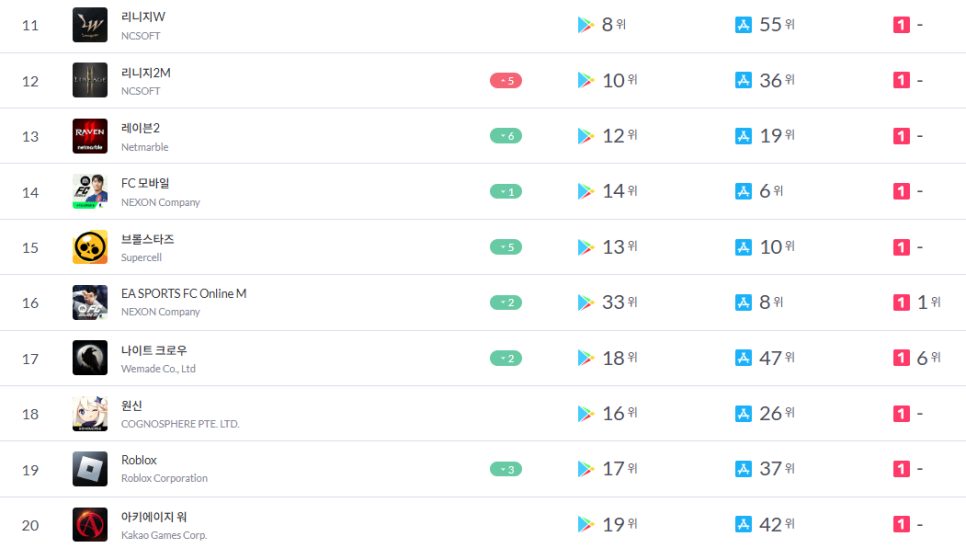Open the FC 모바일 app icon
The image size is (966, 548).
pos(90,191)
